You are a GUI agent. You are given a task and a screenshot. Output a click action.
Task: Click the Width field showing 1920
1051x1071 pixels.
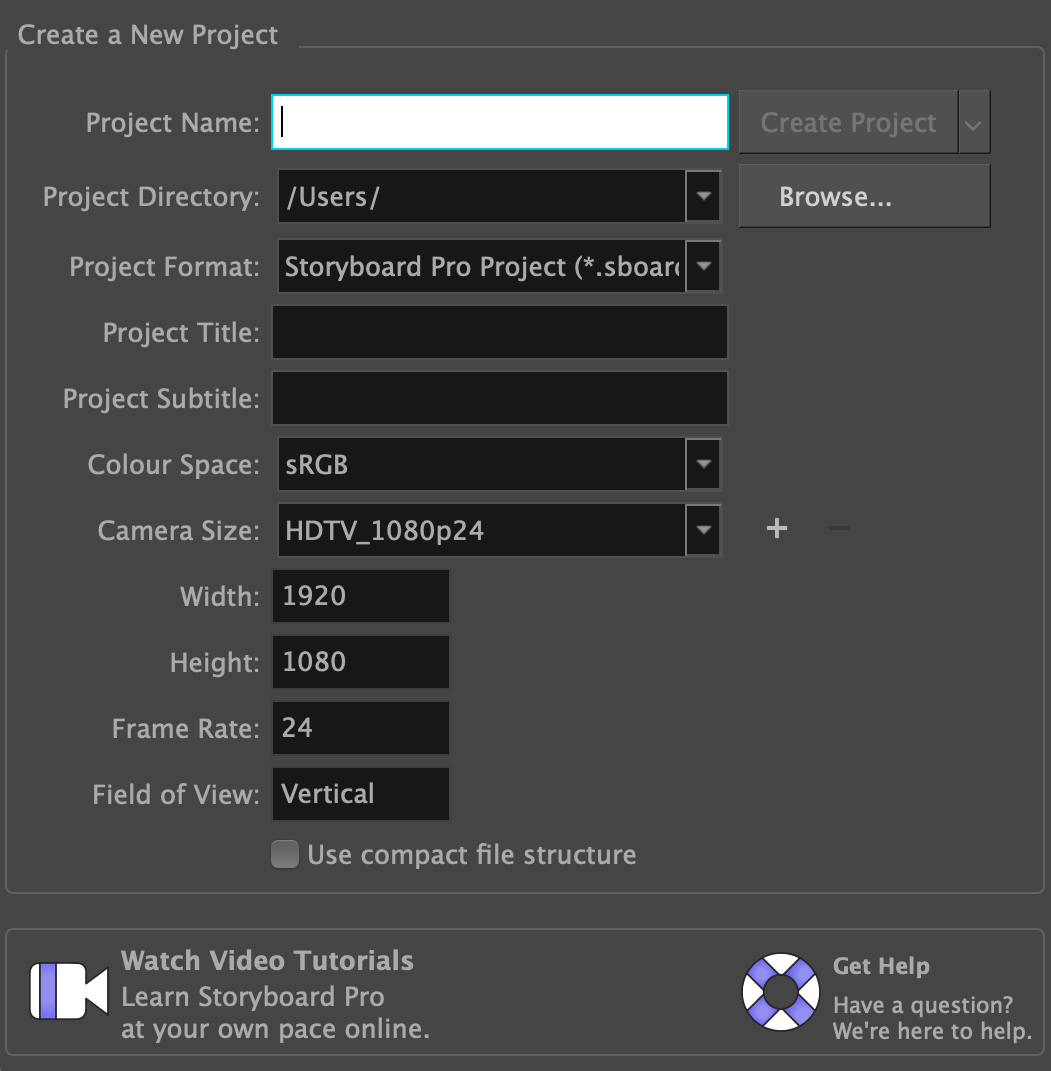click(x=360, y=596)
